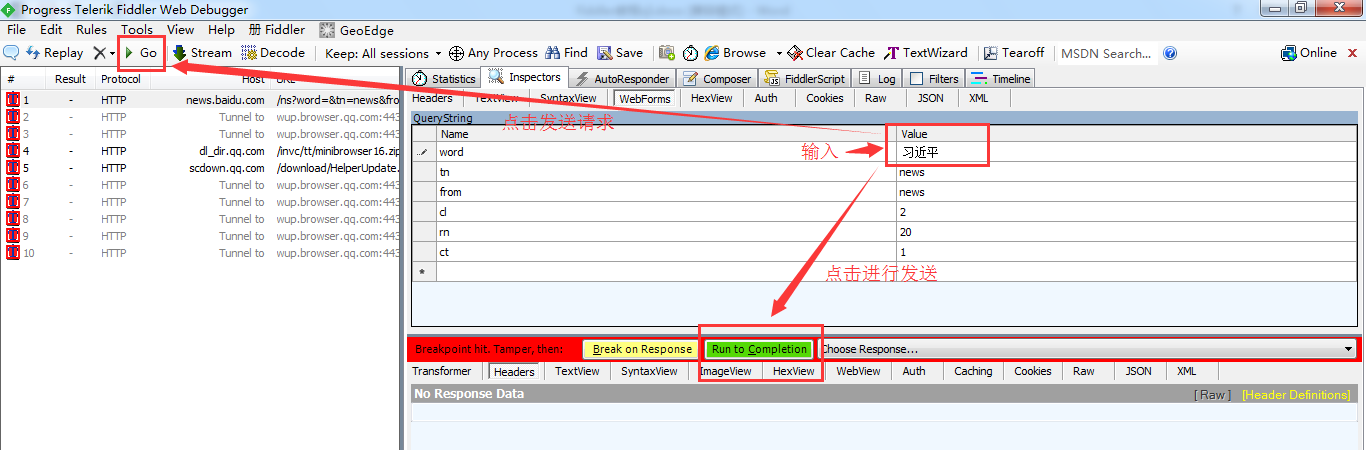Click the GeoEdge menu item
This screenshot has width=1366, height=450.
pos(356,30)
